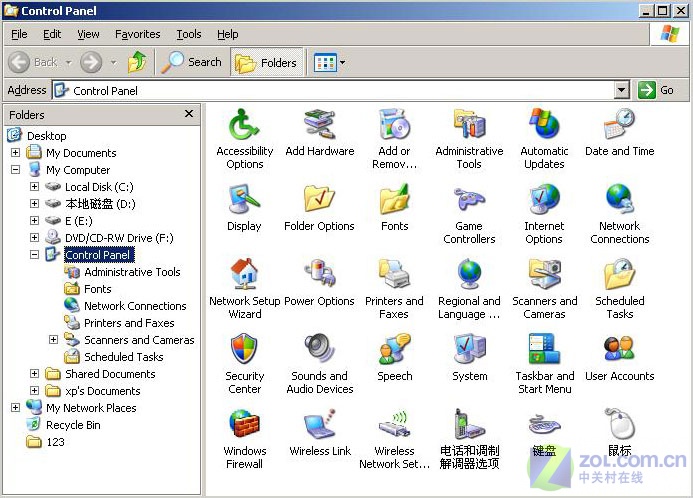Open the Game Controllers icon
Viewport: 693px width, 498px height.
coord(469,200)
